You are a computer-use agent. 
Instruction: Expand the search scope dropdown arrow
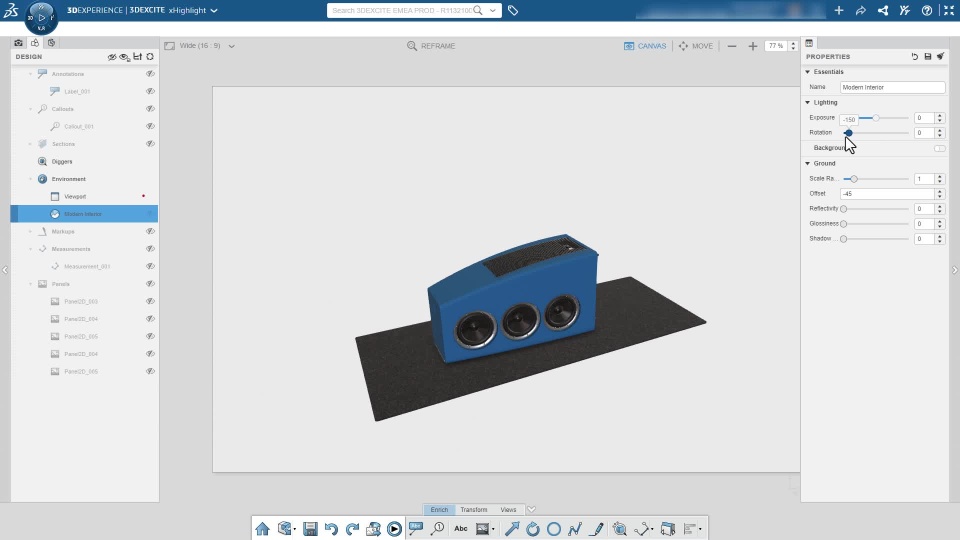[x=492, y=10]
